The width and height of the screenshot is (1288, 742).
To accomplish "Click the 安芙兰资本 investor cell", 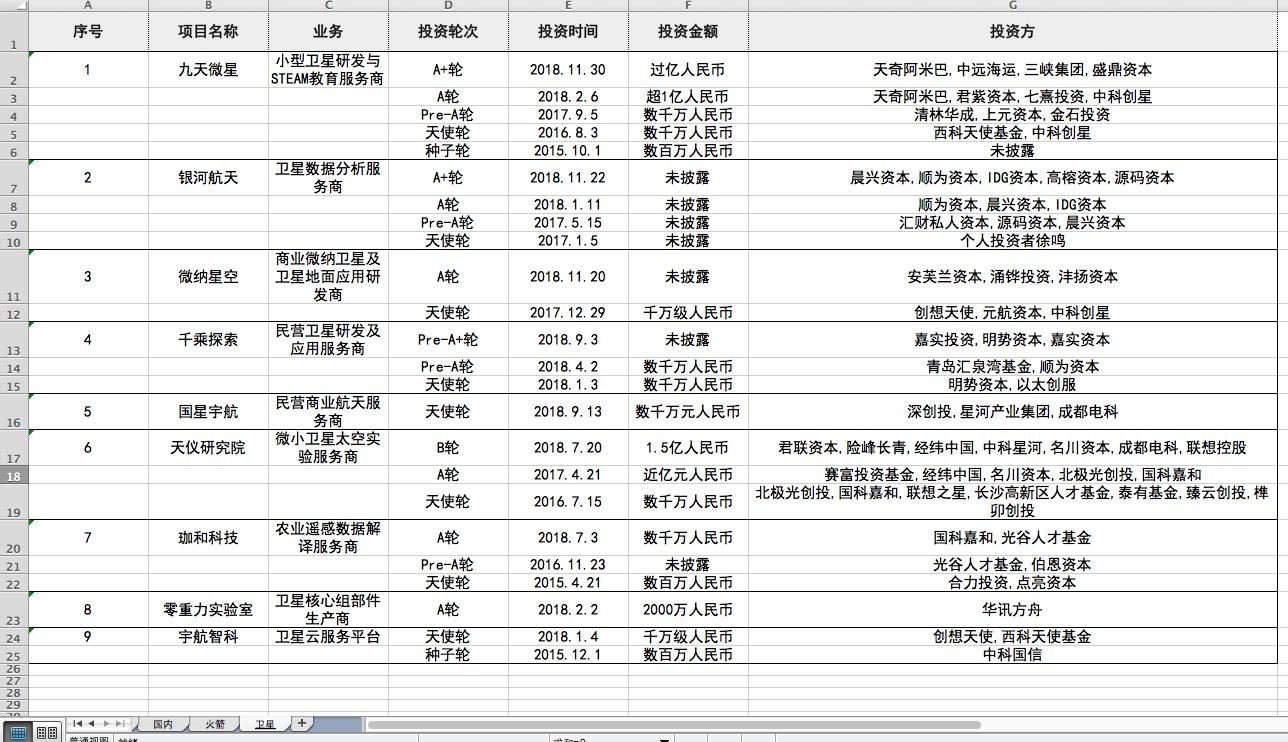I will point(1013,277).
